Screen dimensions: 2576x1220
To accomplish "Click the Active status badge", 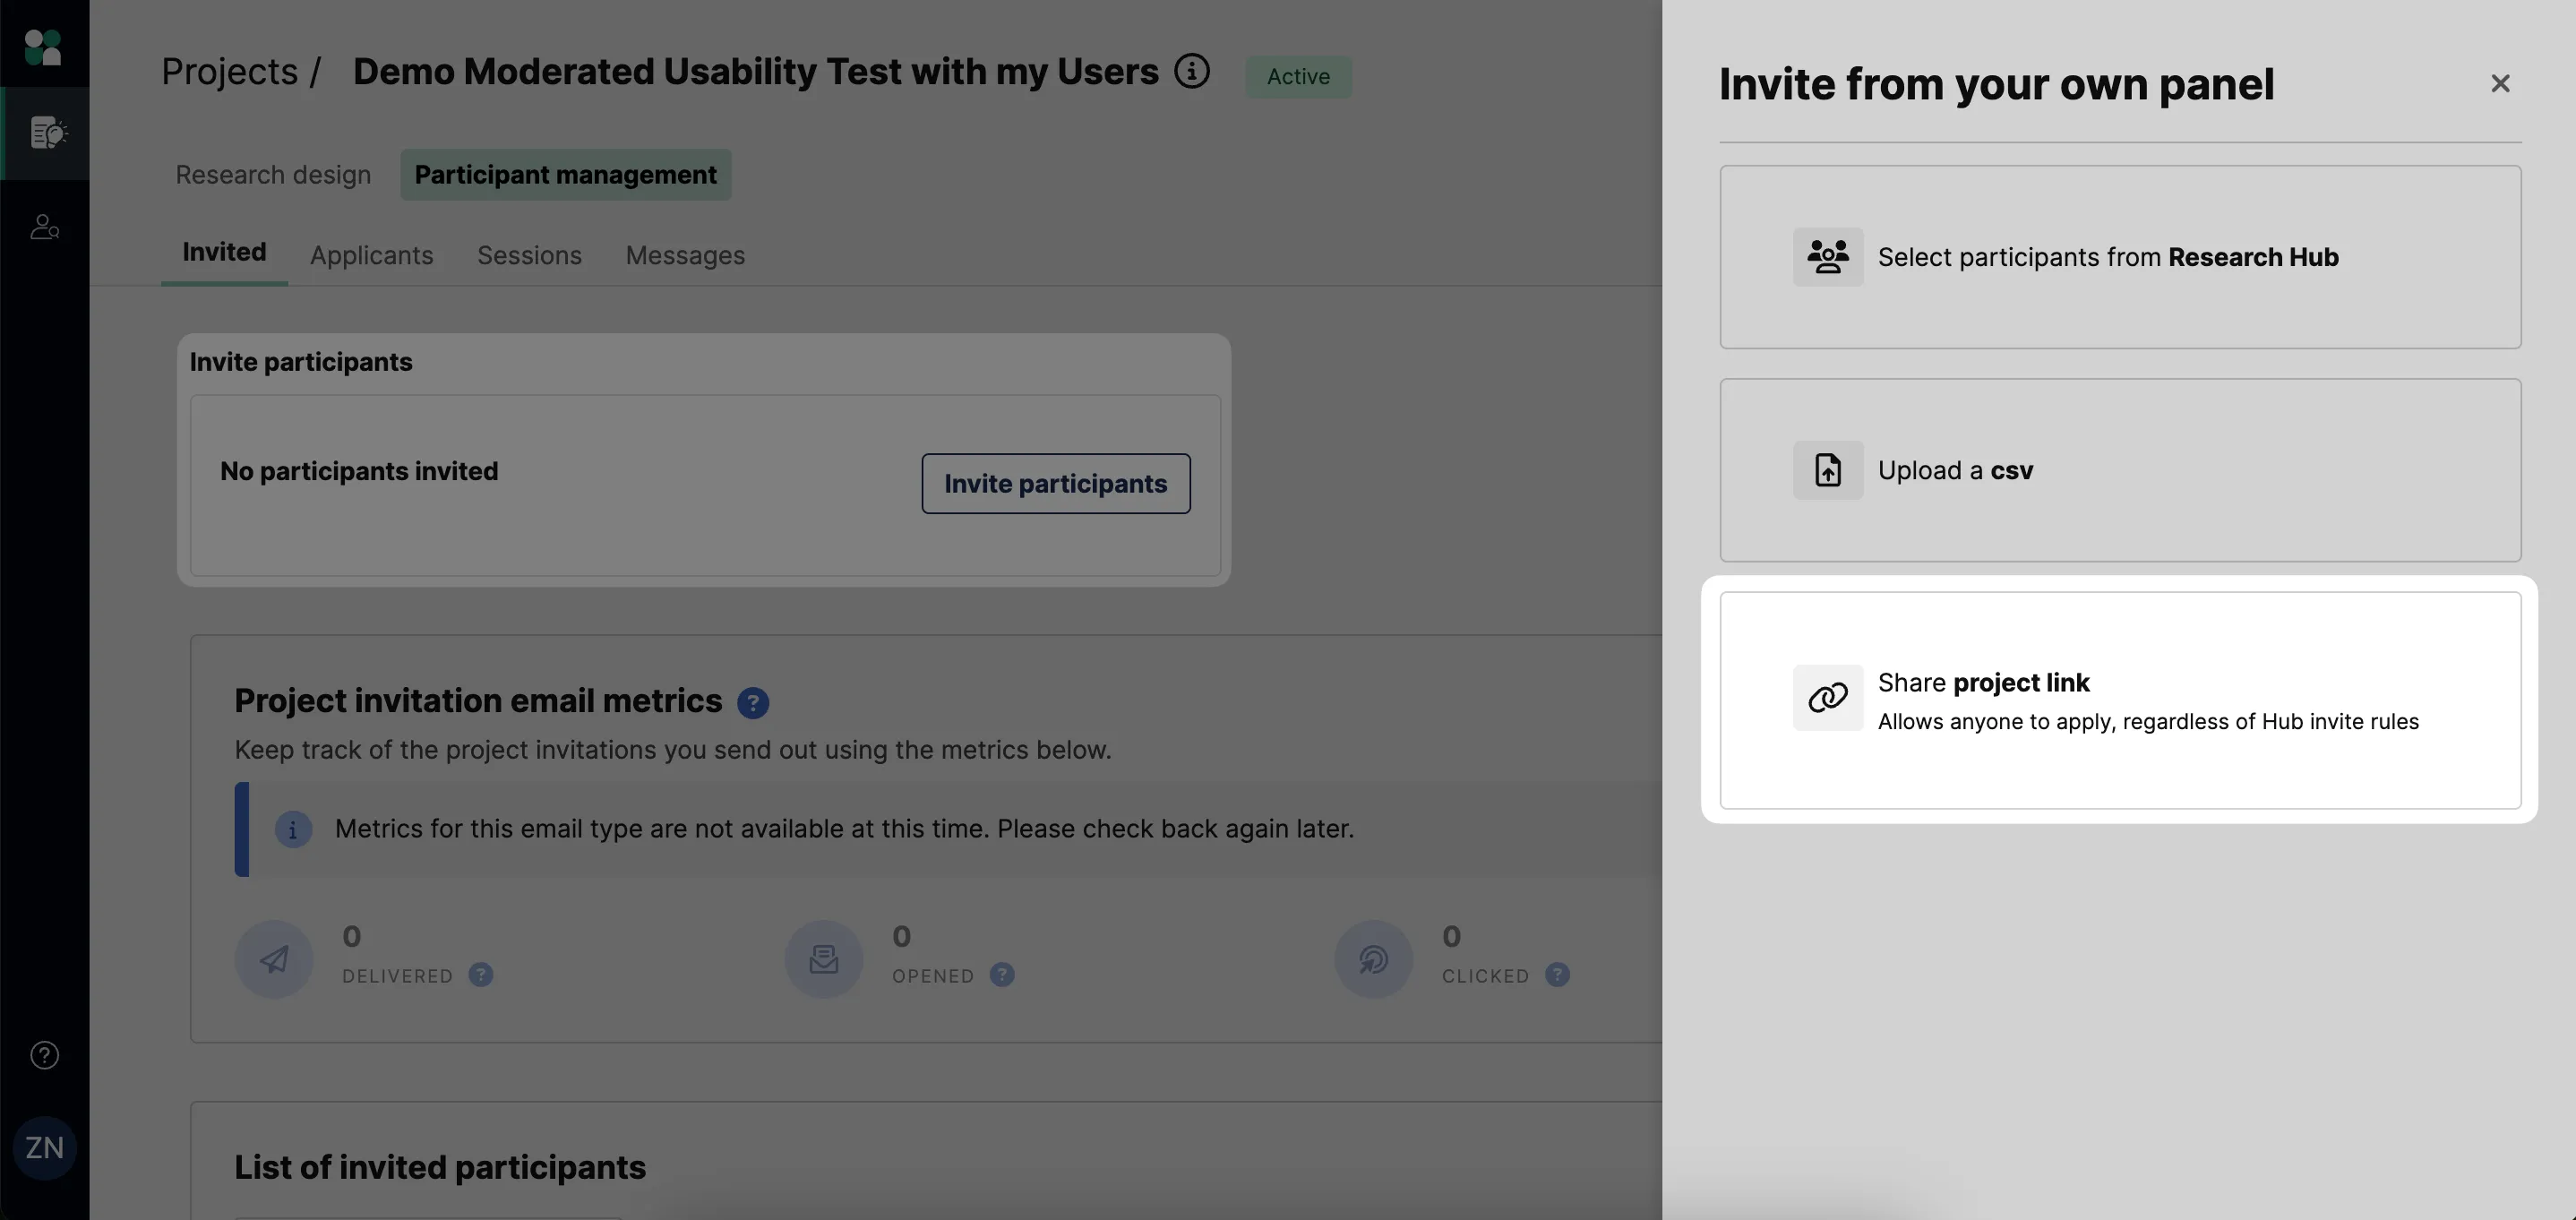I will 1297,76.
